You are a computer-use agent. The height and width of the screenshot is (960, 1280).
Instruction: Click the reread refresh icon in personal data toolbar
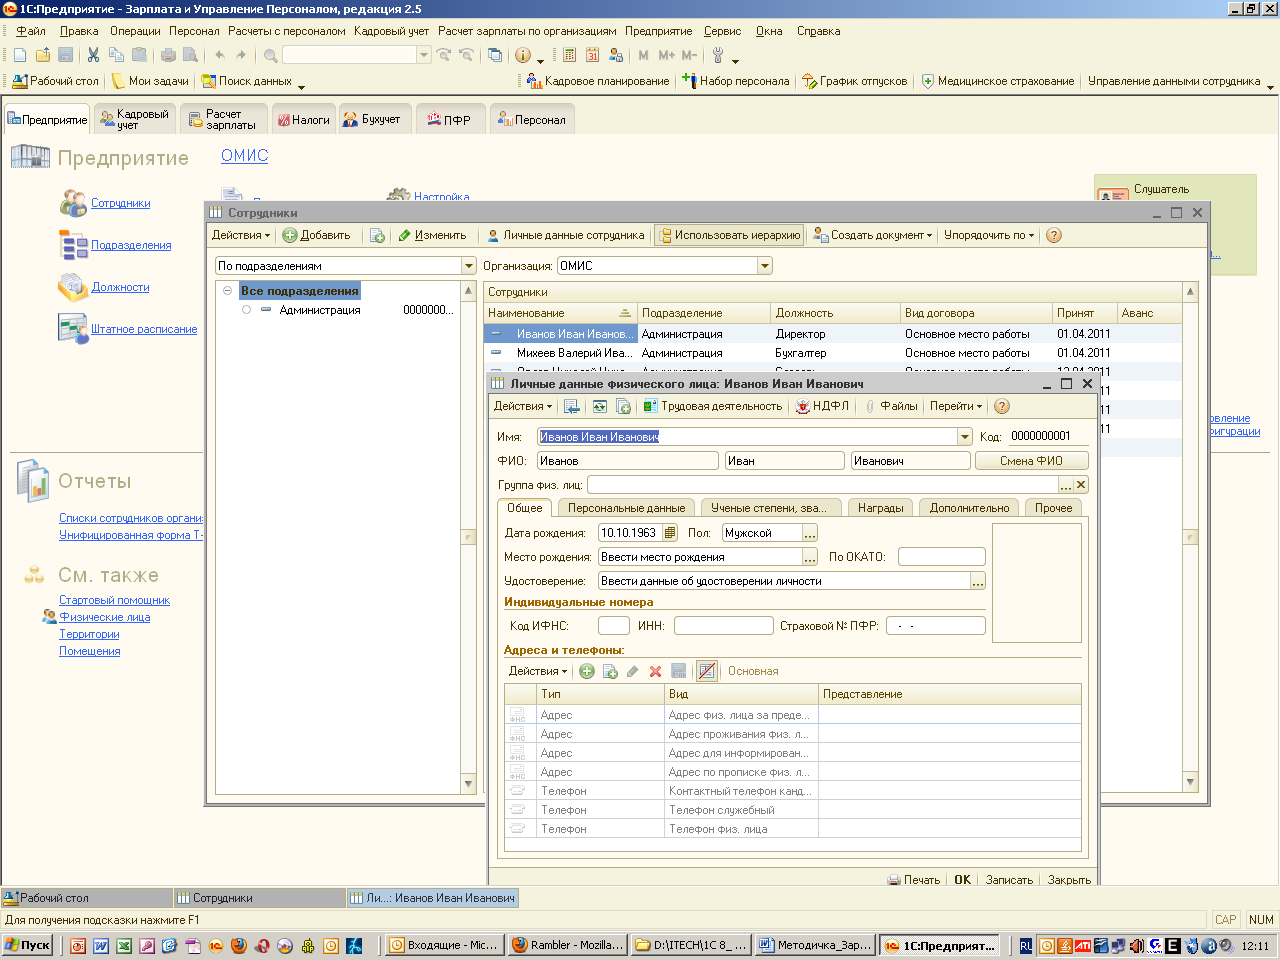click(x=599, y=406)
